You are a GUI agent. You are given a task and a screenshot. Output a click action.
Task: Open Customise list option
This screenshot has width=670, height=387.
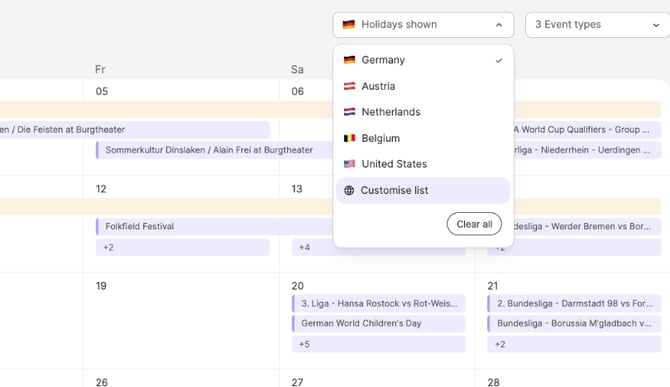pos(423,191)
